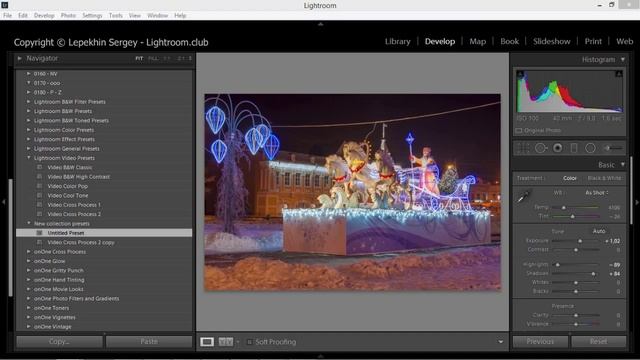Expand the Lightroom Color Presets folder
The height and width of the screenshot is (360, 640).
coord(29,130)
